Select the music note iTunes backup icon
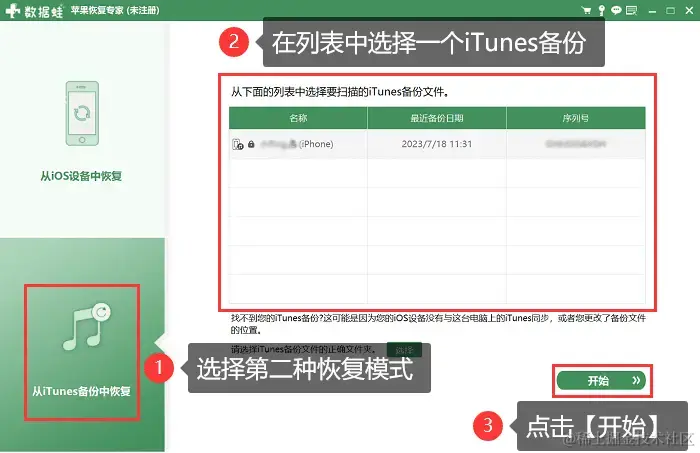700x453 pixels. click(86, 327)
